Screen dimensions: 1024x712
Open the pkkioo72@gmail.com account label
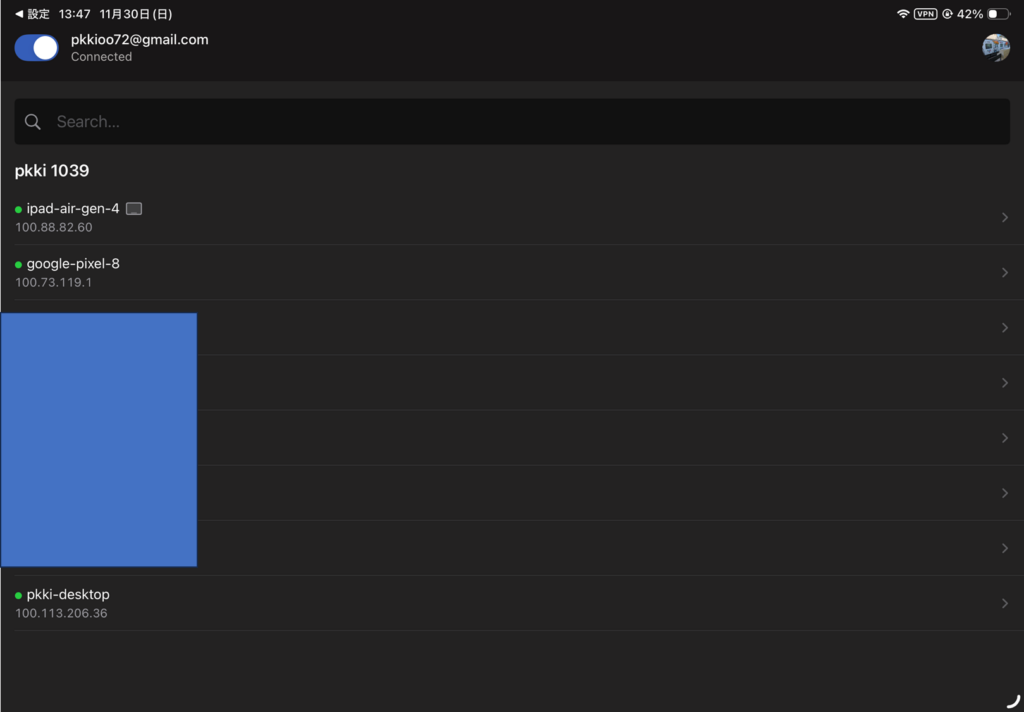click(139, 40)
